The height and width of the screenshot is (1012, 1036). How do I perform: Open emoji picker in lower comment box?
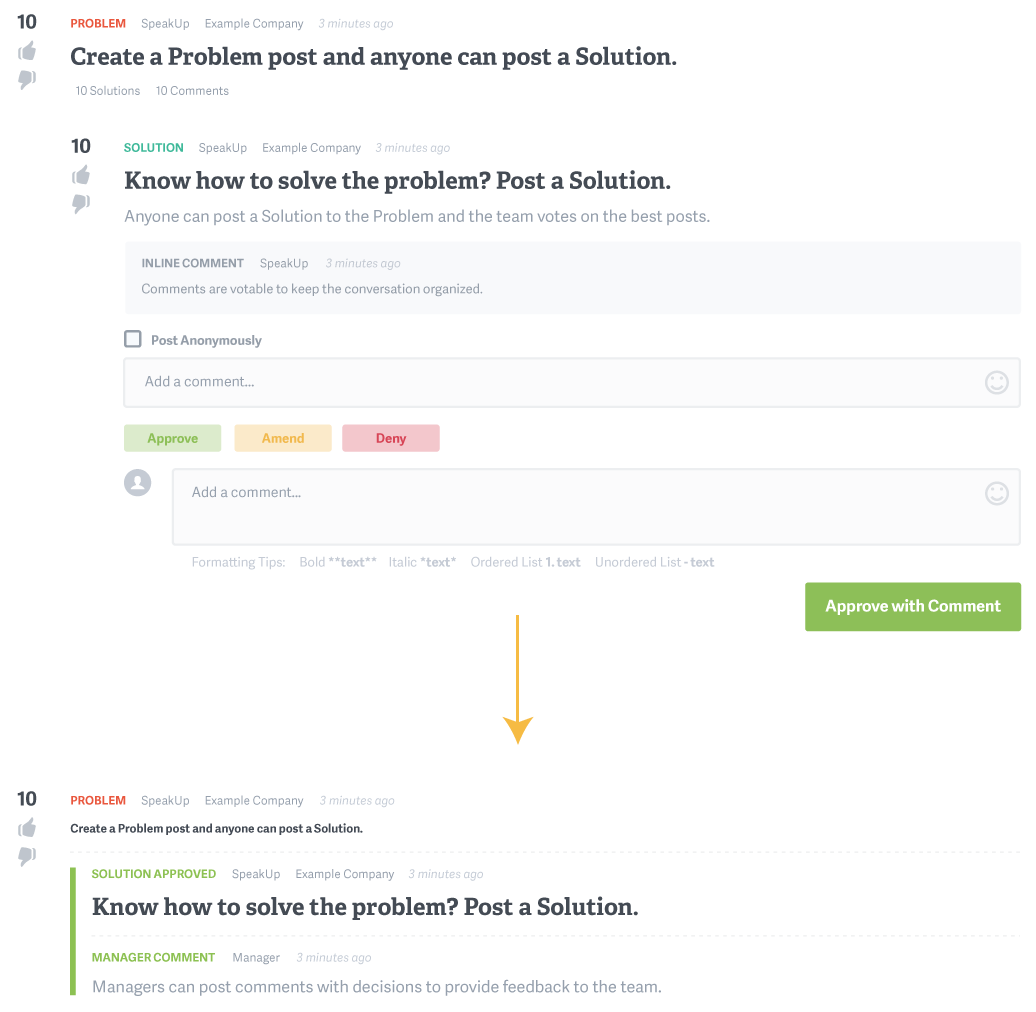coord(996,493)
